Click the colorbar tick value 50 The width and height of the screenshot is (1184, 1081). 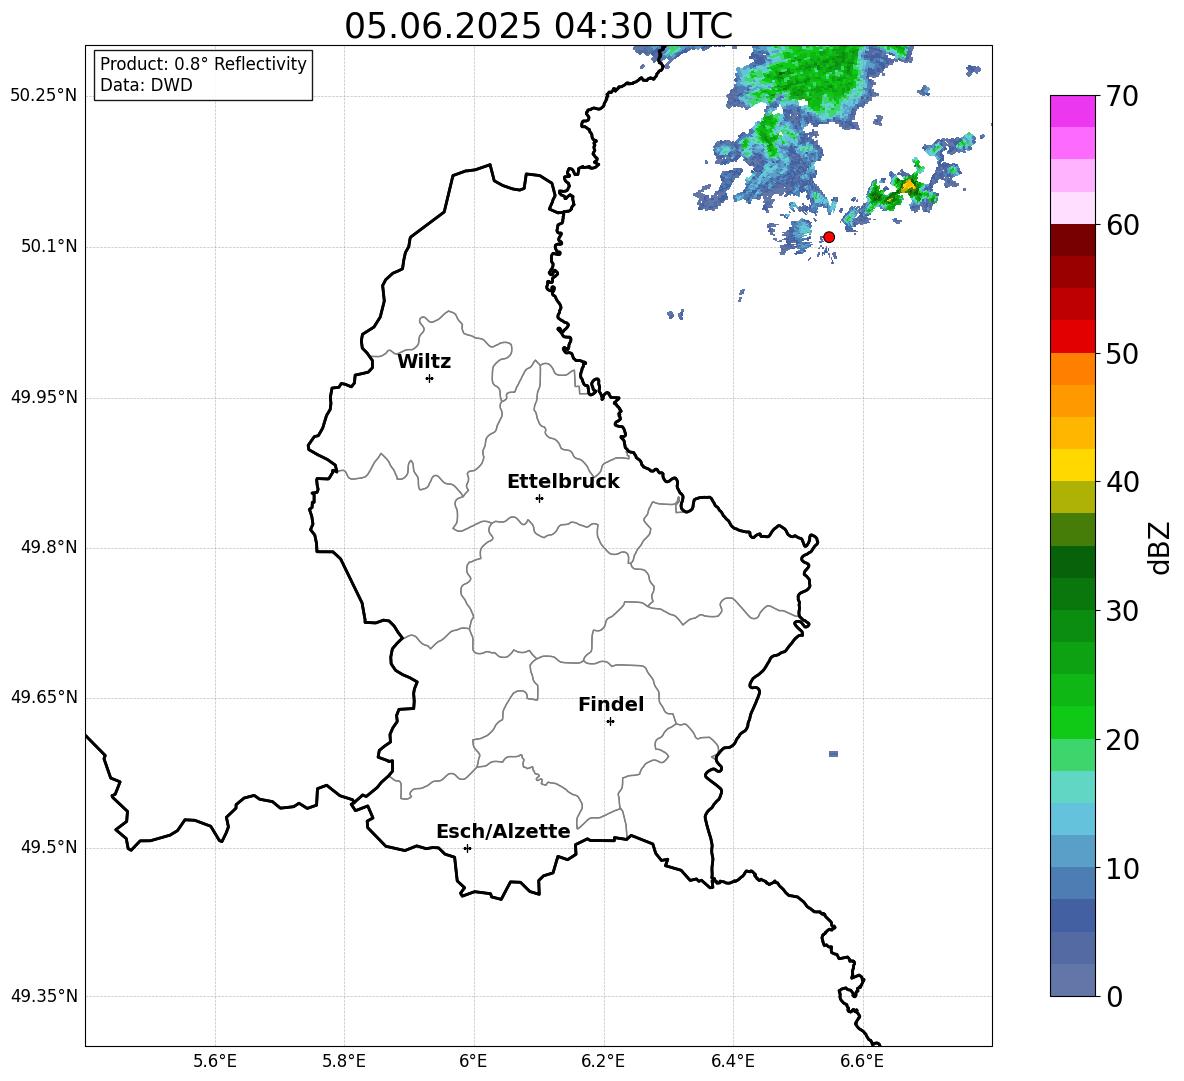click(1122, 353)
